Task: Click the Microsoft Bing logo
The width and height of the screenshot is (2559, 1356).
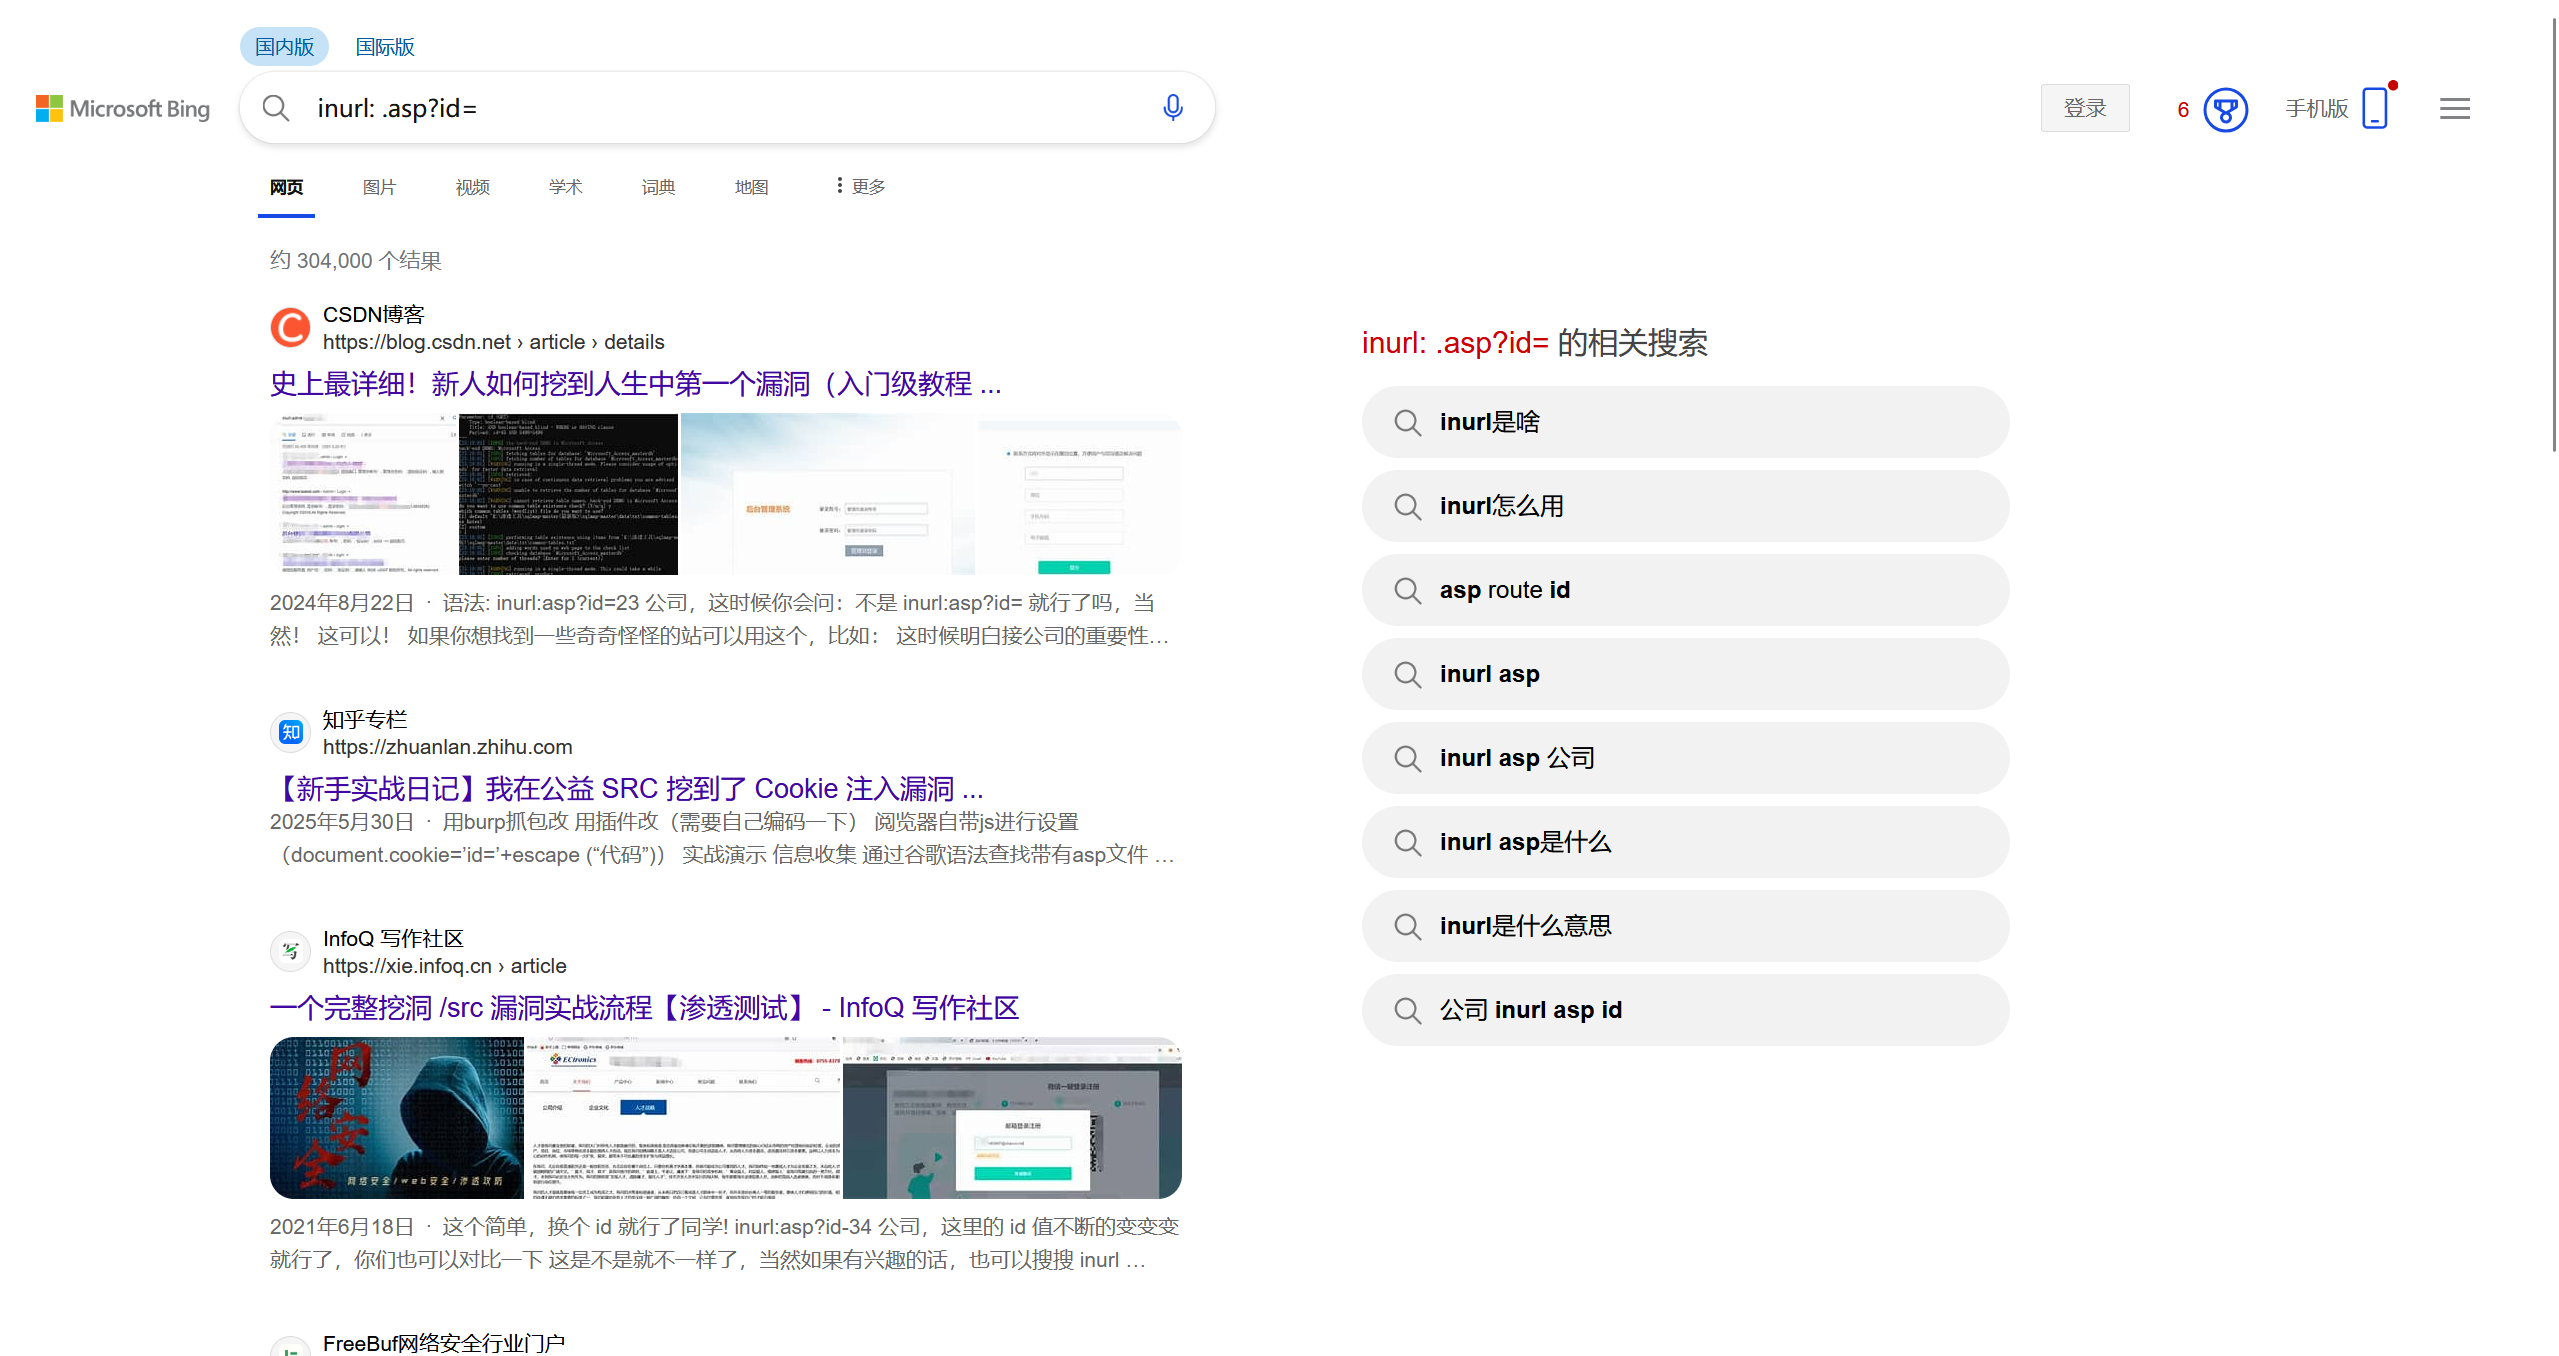Action: 122,108
